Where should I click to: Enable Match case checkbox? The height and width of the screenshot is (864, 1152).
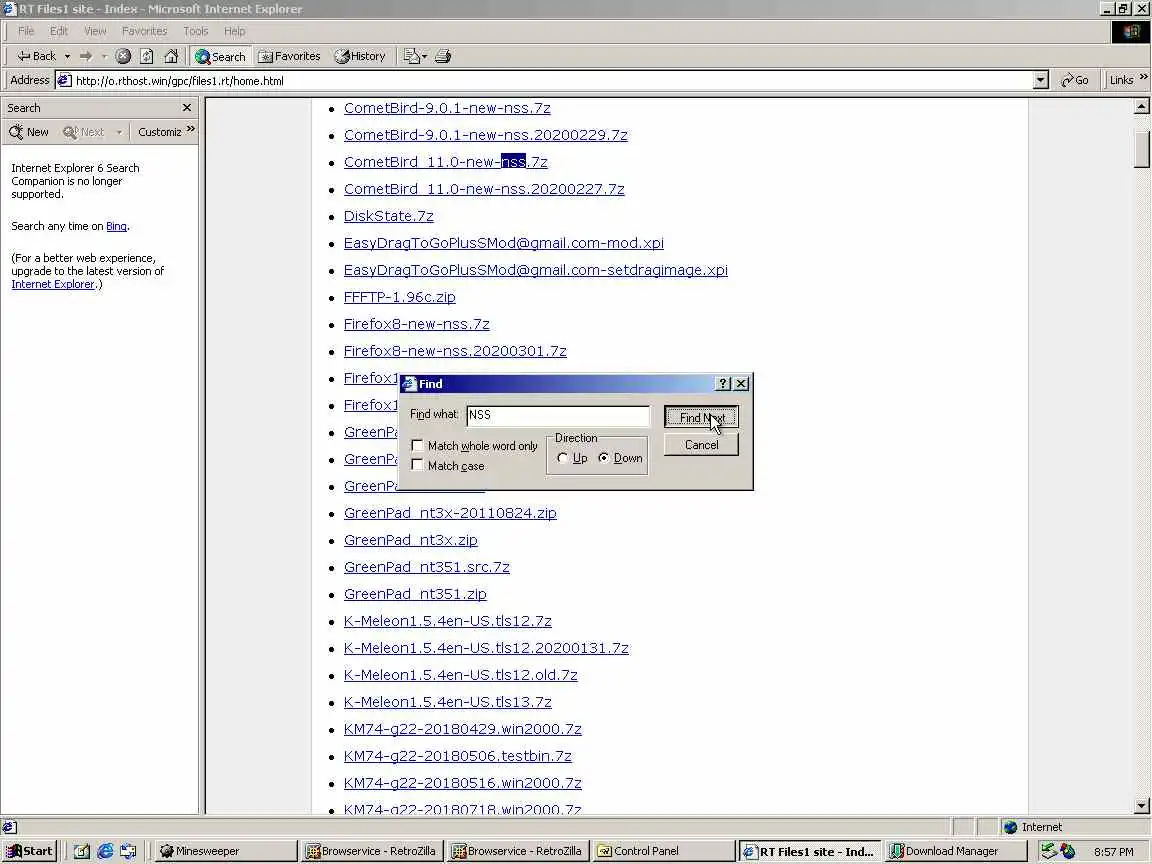(x=417, y=465)
